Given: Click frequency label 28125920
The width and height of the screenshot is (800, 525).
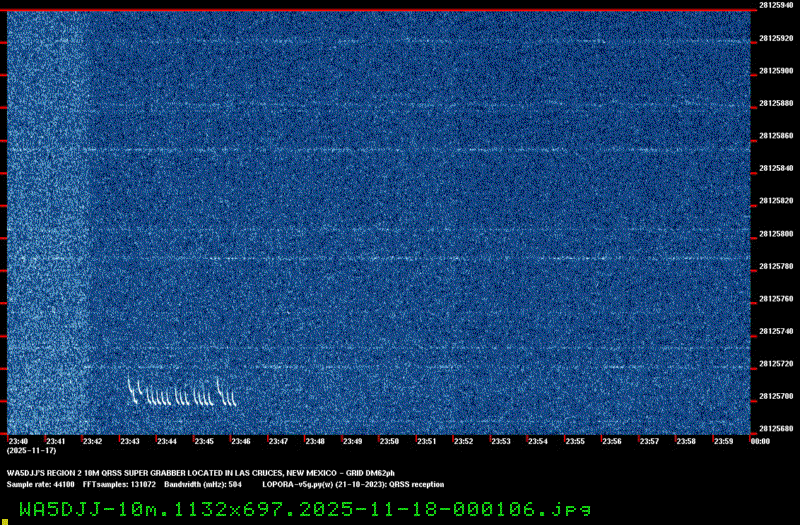Looking at the screenshot, I should click(x=776, y=38).
